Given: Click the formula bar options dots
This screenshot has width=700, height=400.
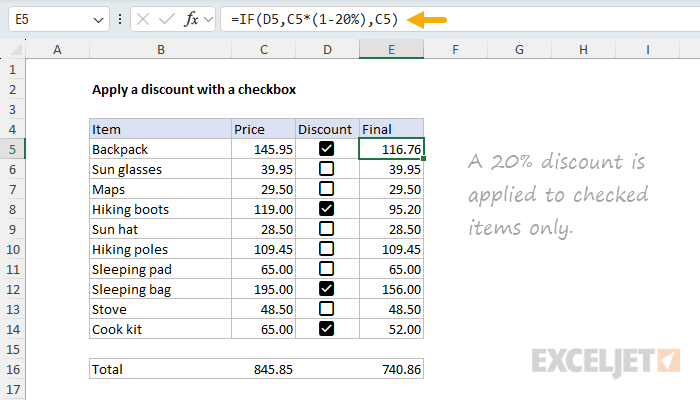Looking at the screenshot, I should (x=120, y=19).
